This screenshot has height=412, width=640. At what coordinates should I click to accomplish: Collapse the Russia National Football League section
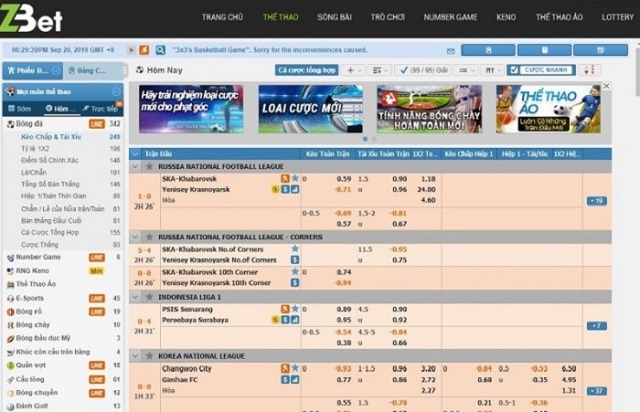(135, 166)
